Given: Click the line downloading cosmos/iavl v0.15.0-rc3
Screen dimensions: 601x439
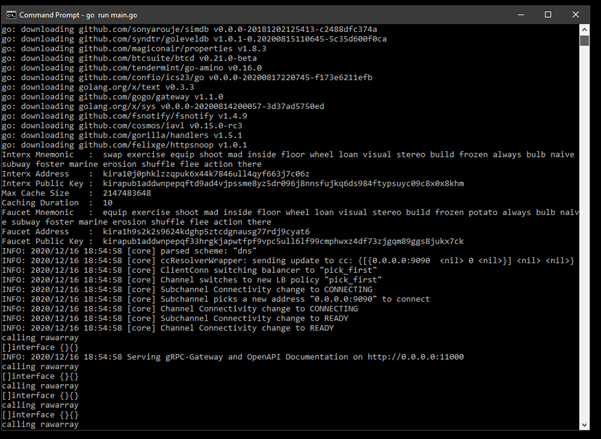Looking at the screenshot, I should (122, 125).
